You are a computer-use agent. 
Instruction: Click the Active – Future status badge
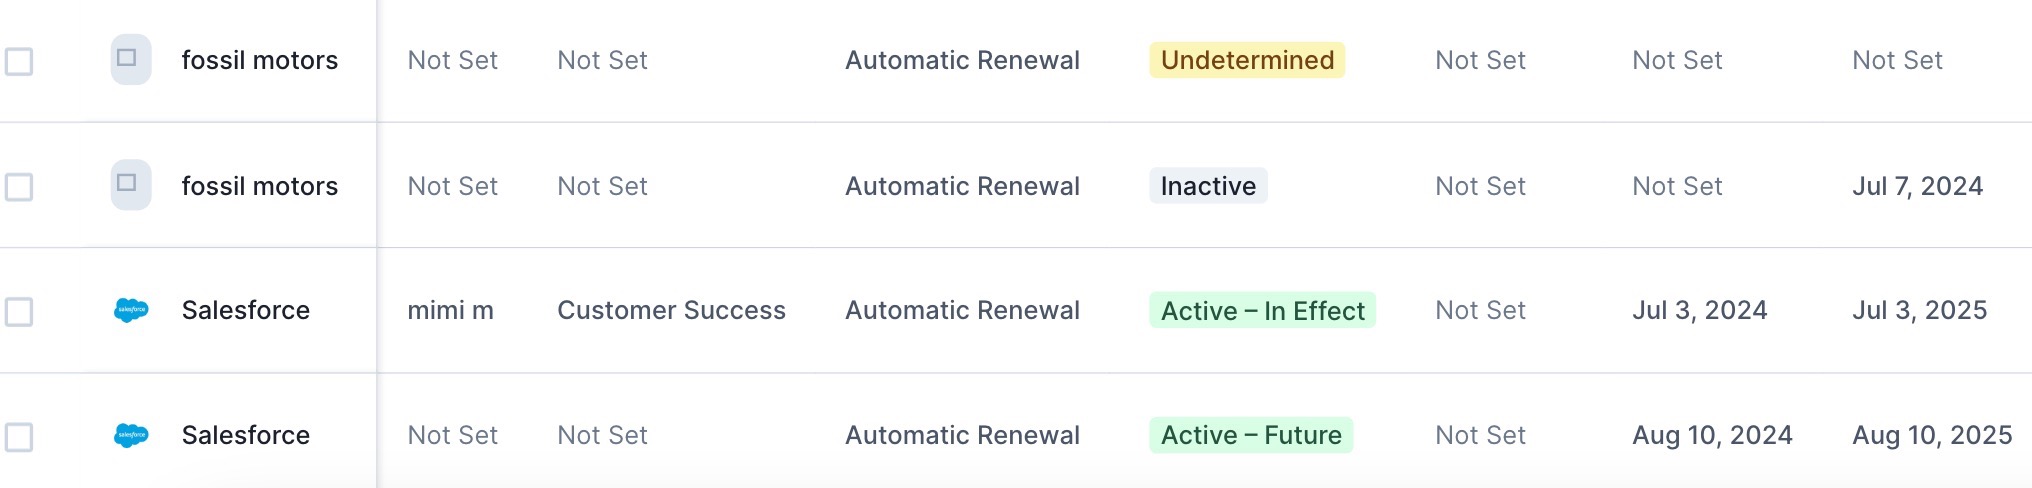coord(1251,435)
